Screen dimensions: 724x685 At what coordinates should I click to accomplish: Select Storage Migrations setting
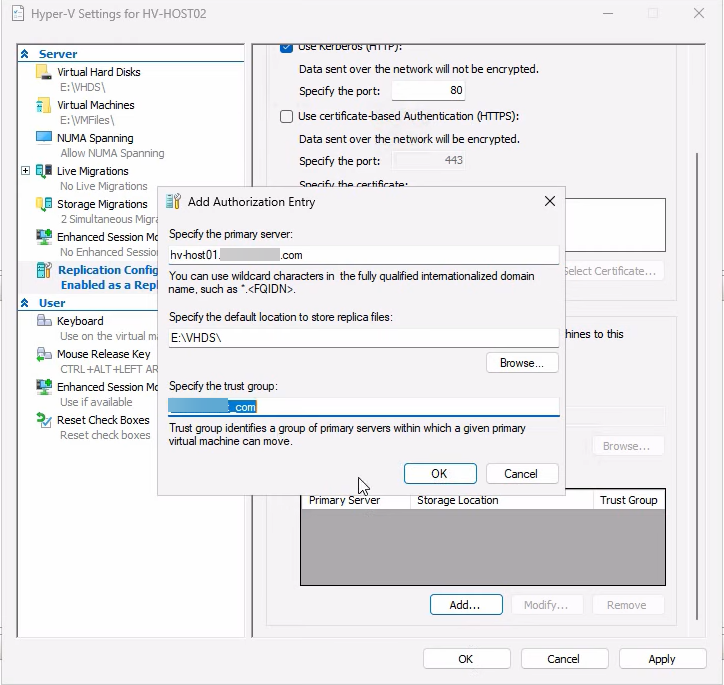[x=102, y=204]
